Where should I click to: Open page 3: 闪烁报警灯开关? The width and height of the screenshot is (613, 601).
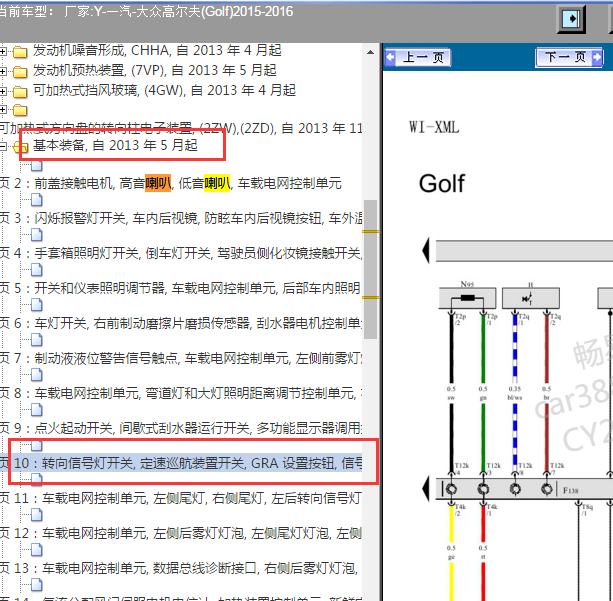tap(181, 218)
